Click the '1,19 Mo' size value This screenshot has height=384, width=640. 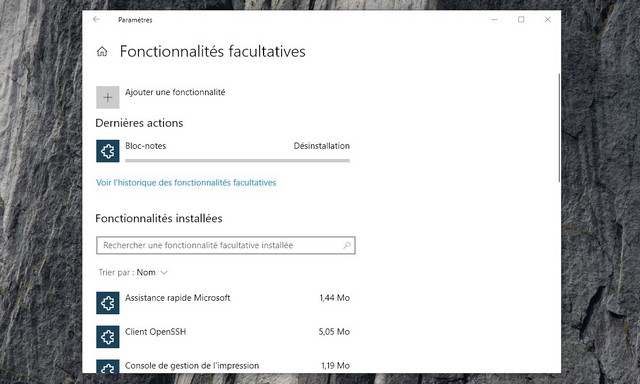point(336,366)
